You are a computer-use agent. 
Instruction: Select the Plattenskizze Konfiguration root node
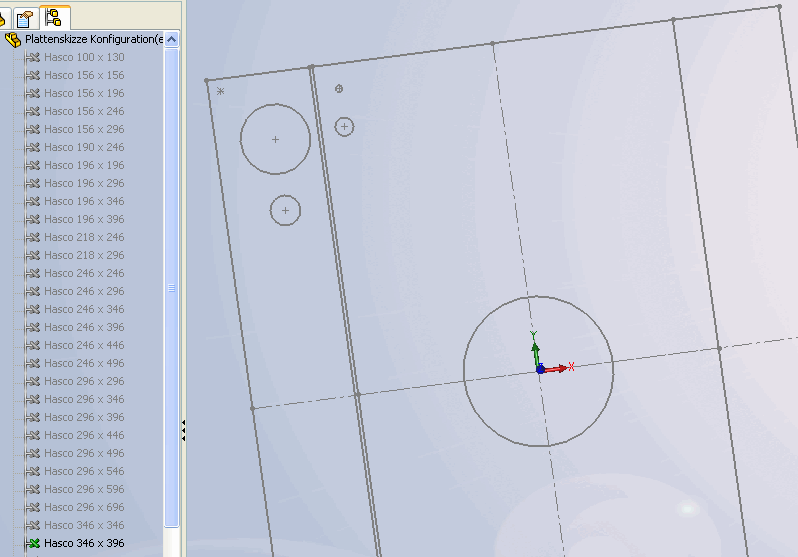(94, 39)
